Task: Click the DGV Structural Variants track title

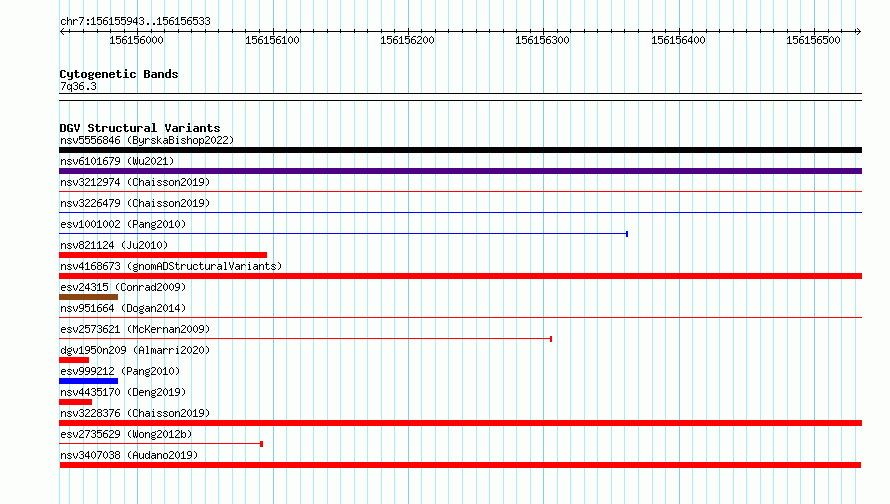Action: point(140,128)
